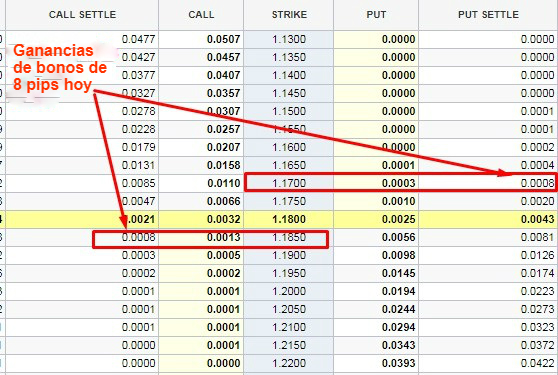Select strike price 1.1750
The image size is (558, 375).
click(x=289, y=201)
